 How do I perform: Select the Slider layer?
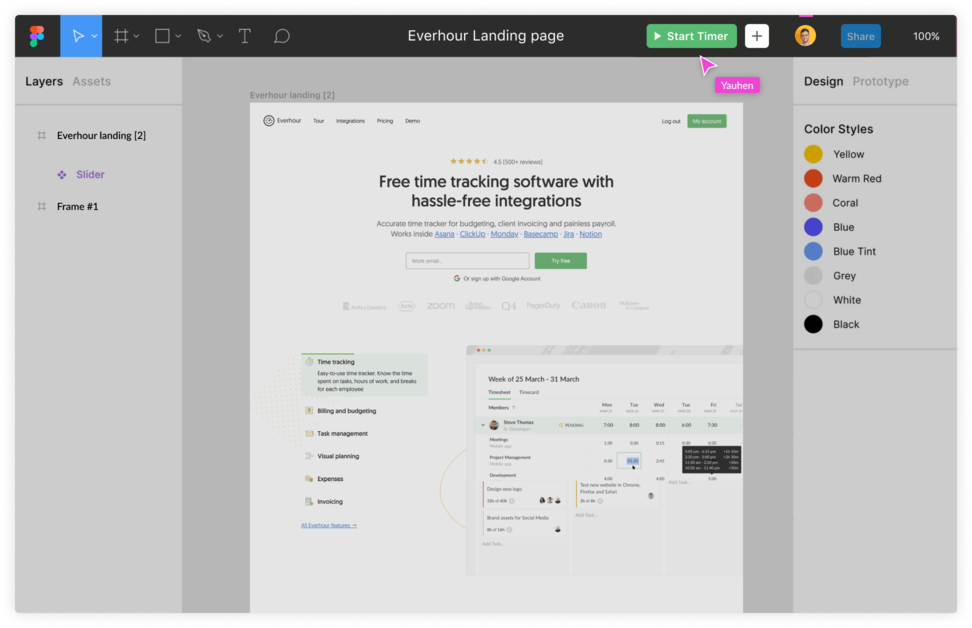click(89, 174)
